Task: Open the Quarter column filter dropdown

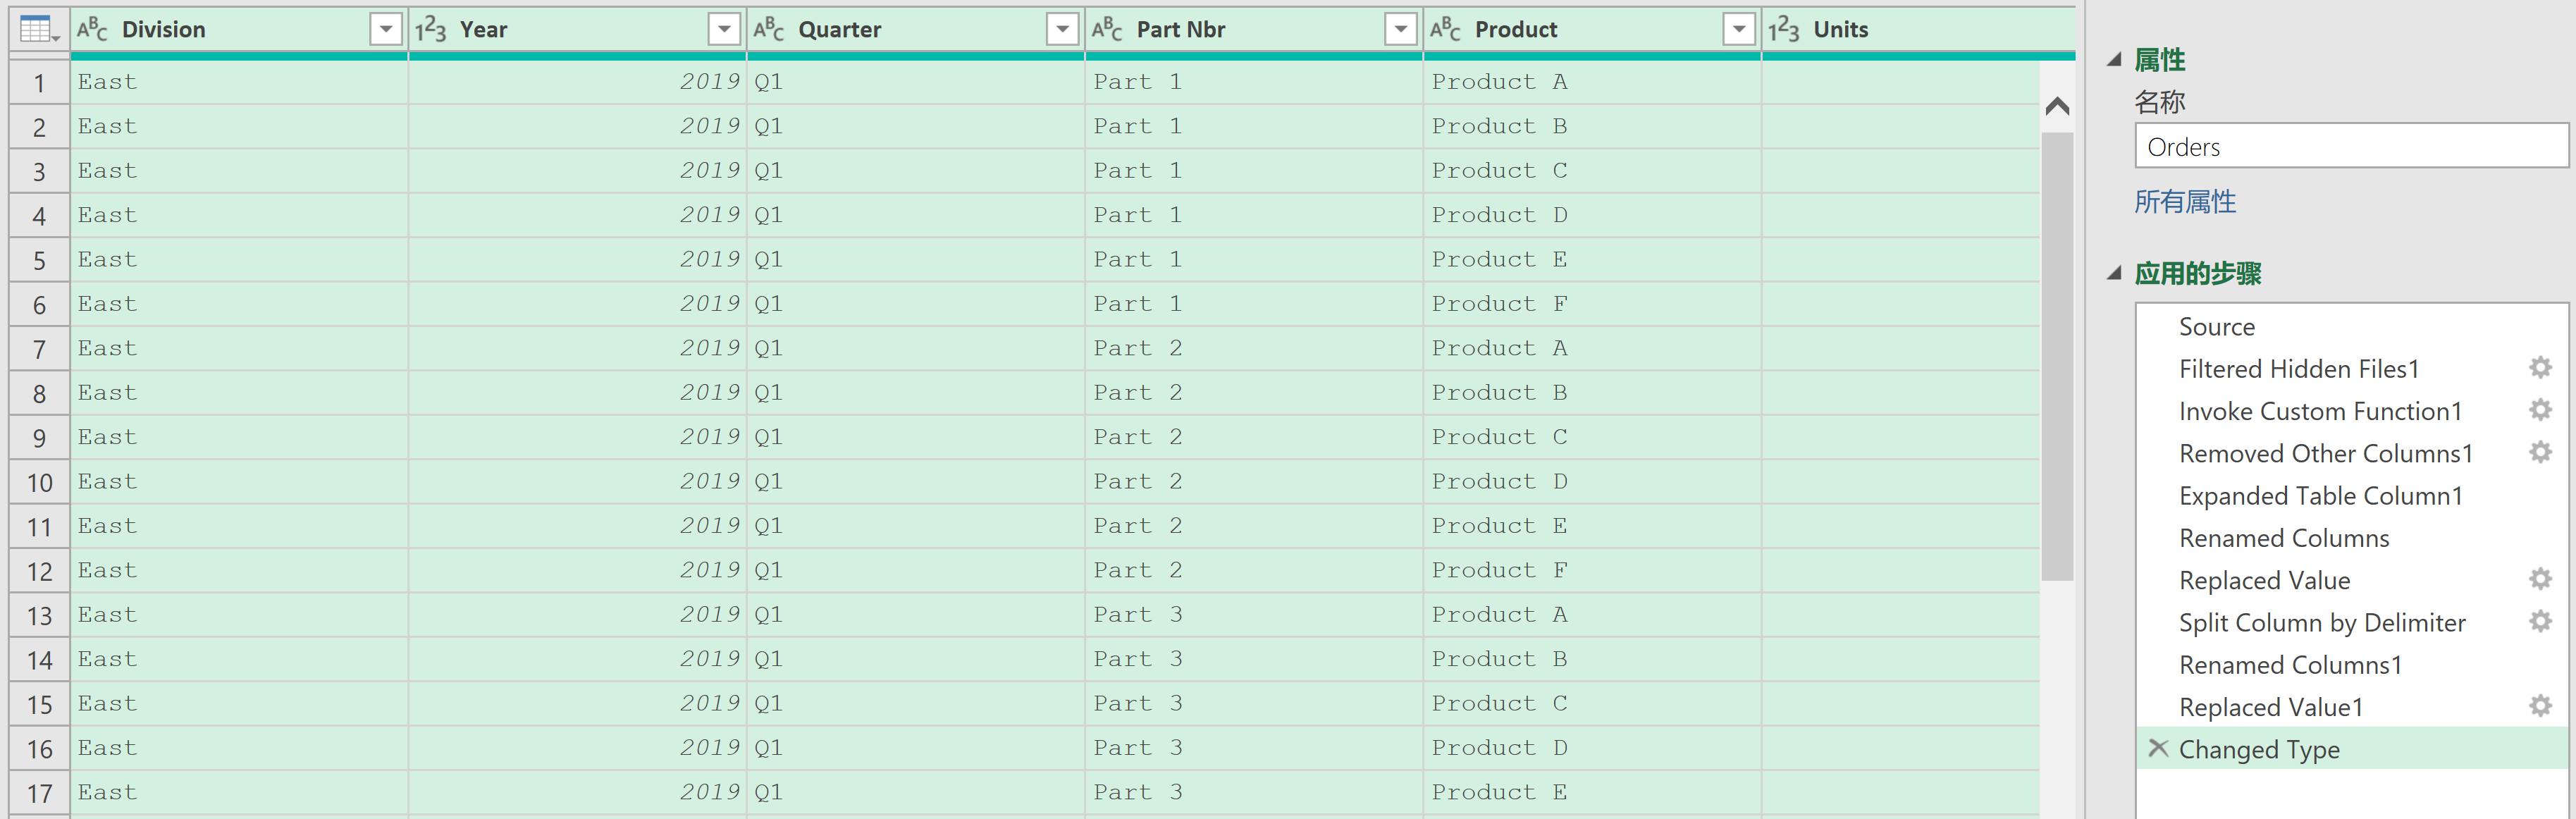Action: tap(1062, 30)
